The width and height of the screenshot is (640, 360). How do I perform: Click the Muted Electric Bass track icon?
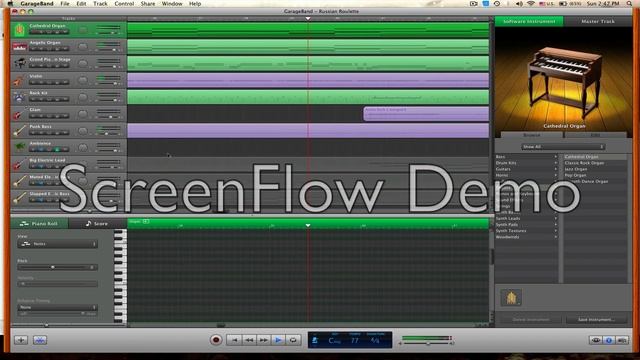[19, 181]
